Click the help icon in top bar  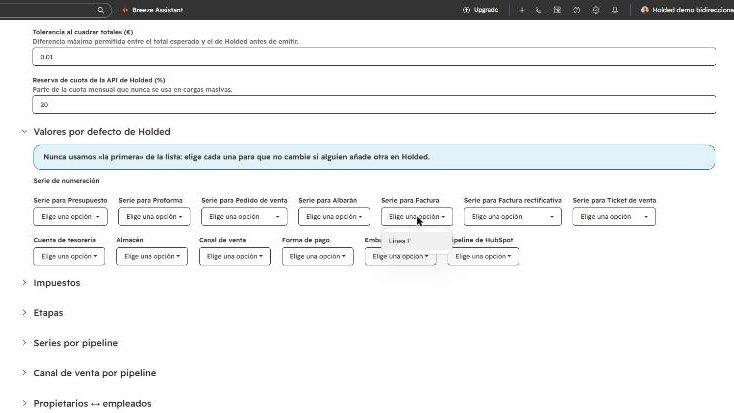576,10
